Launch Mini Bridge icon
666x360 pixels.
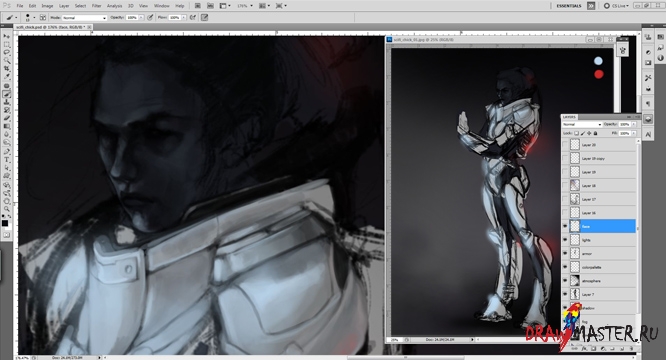[210, 6]
